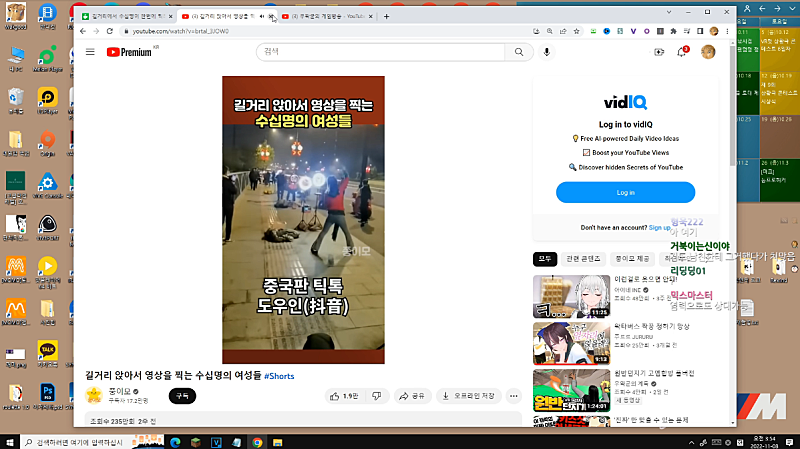
Task: Open Chrome side panel icon
Action: (x=700, y=31)
